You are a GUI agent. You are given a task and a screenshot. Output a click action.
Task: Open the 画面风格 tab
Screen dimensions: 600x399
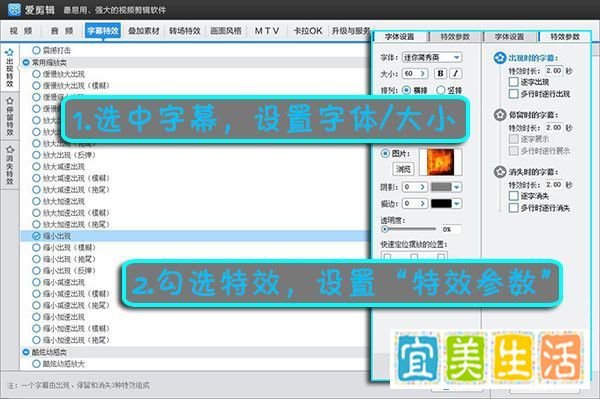pos(226,31)
